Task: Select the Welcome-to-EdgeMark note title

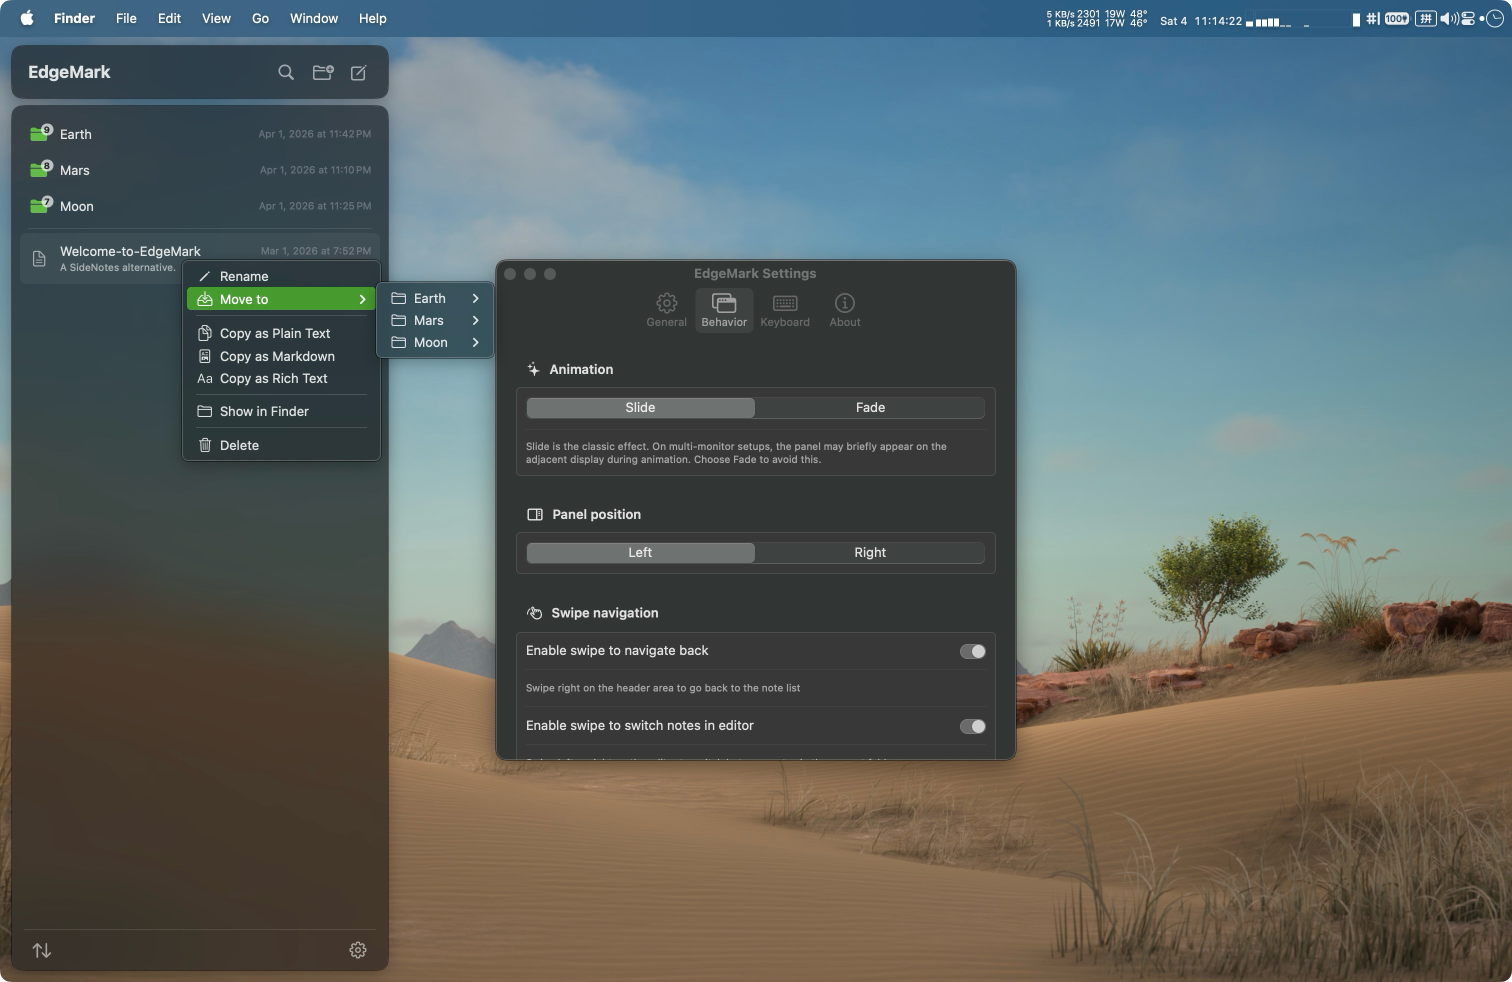Action: (130, 251)
